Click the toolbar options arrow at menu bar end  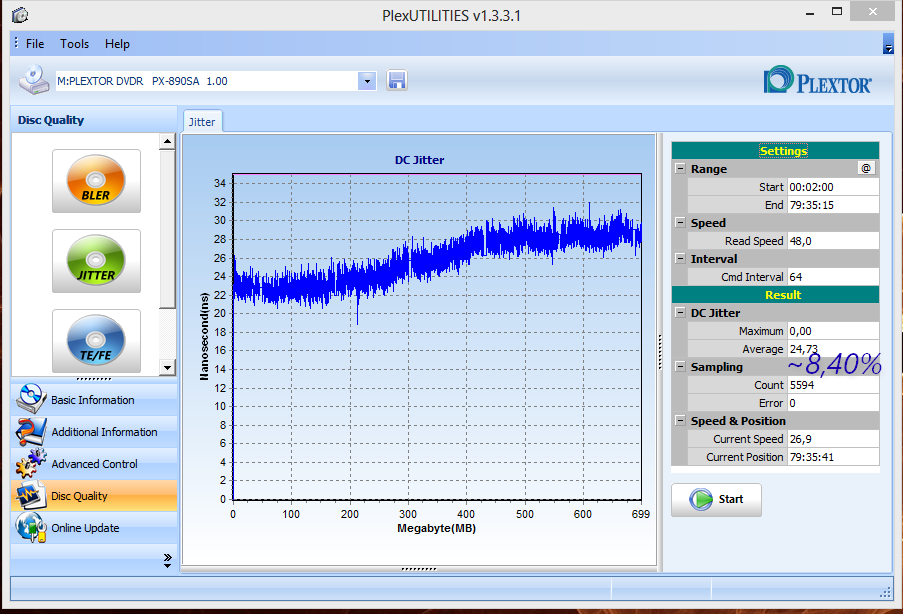coord(888,44)
